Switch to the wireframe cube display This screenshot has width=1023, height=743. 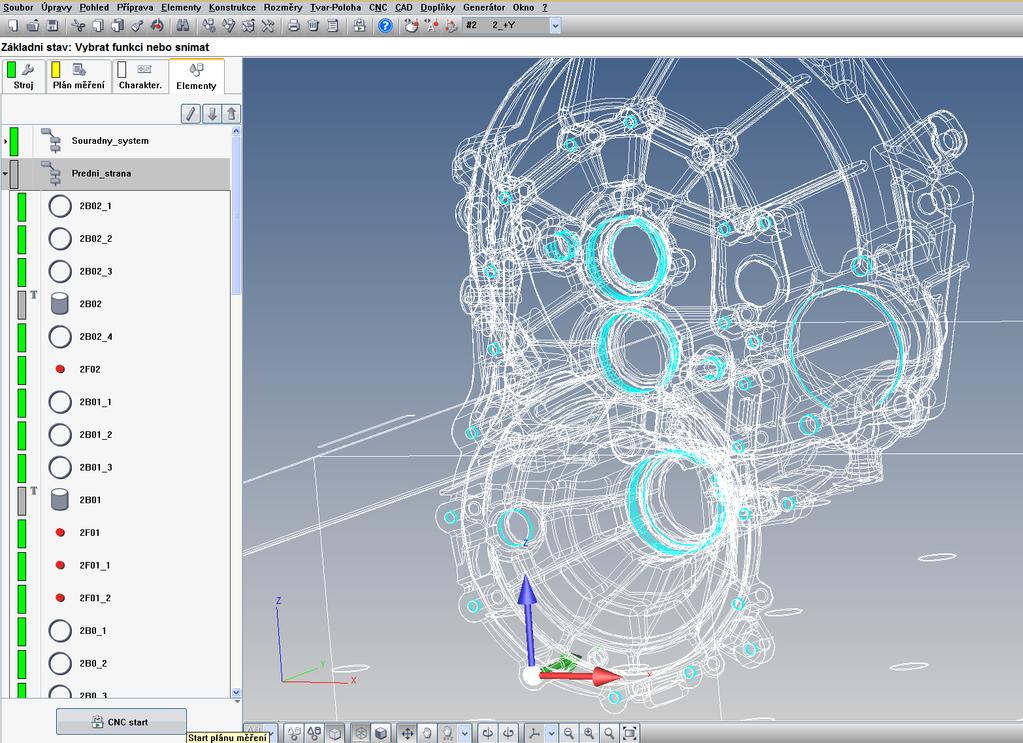pyautogui.click(x=360, y=733)
